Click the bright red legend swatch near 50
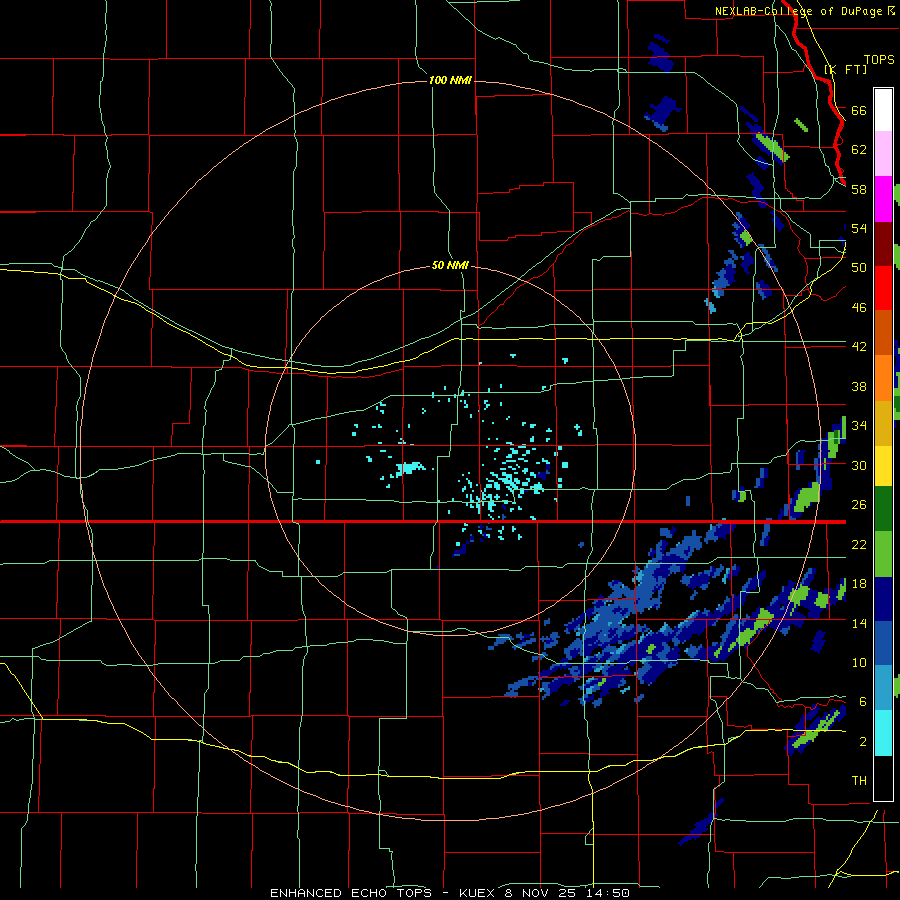 coord(883,288)
